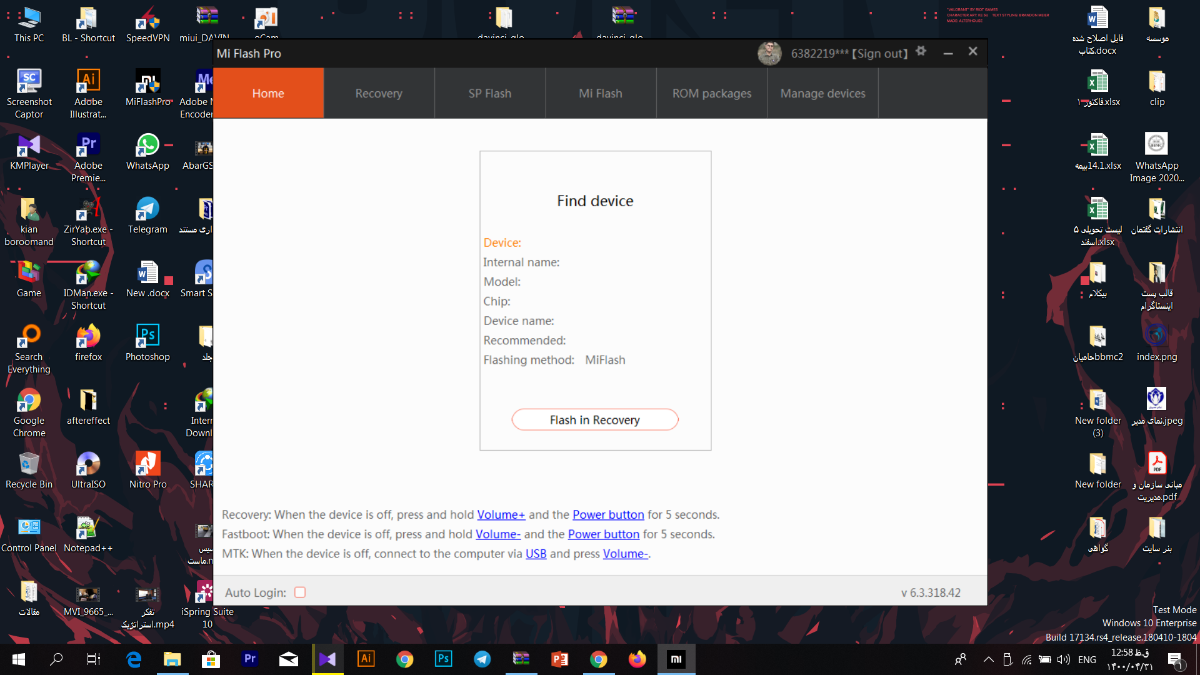Image resolution: width=1200 pixels, height=675 pixels.
Task: Open the Manage devices tab
Action: [x=823, y=93]
